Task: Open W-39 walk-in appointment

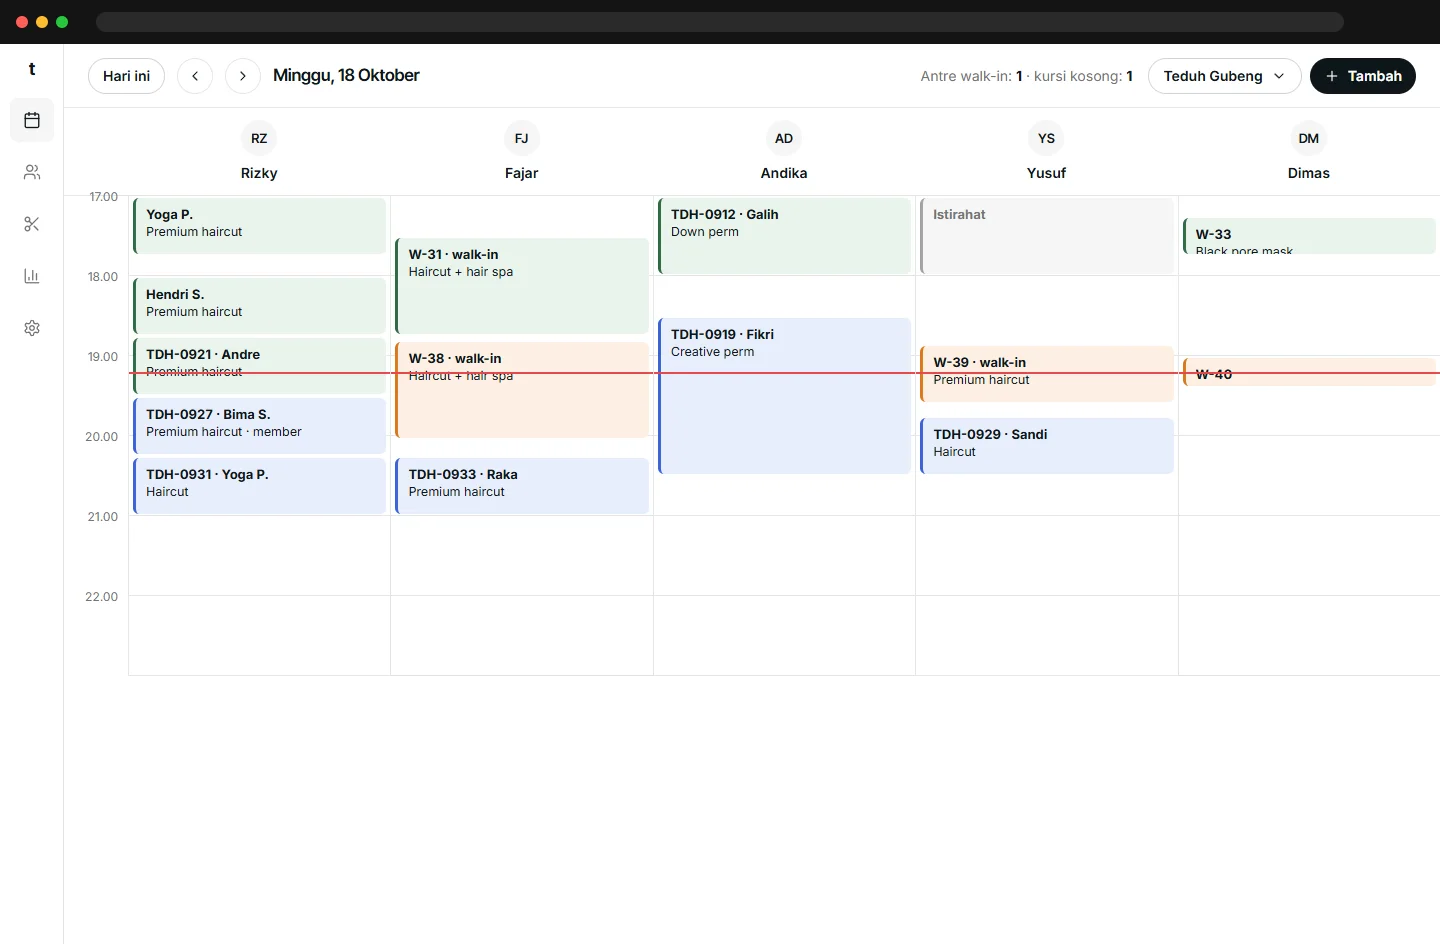Action: [x=1047, y=374]
